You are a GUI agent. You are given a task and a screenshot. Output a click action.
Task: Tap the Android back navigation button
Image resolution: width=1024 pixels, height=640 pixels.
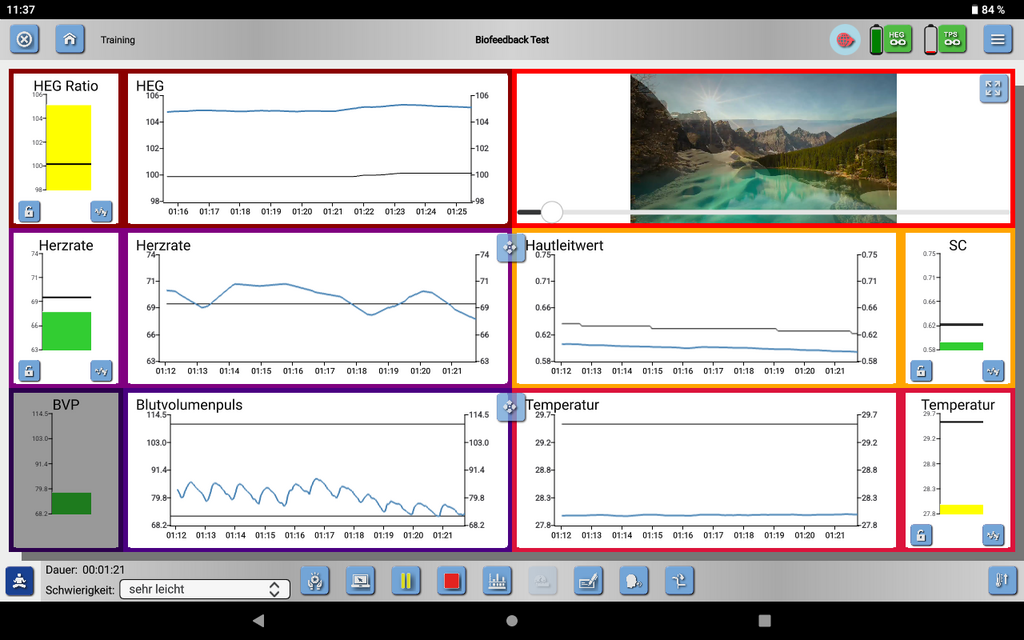coord(258,621)
